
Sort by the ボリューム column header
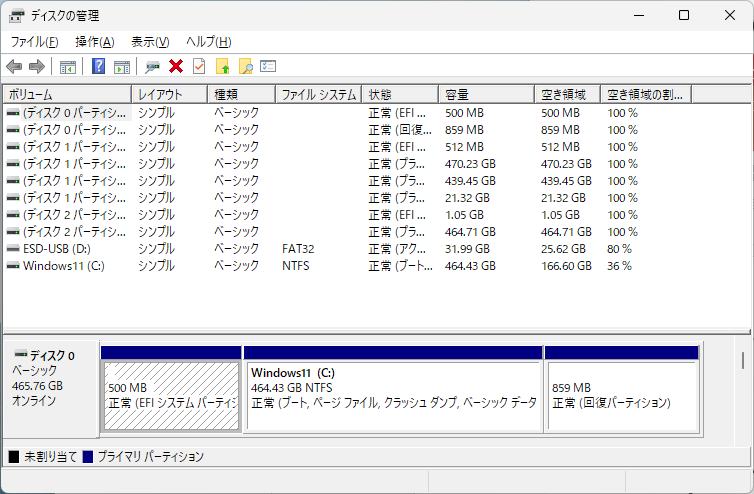pos(67,94)
